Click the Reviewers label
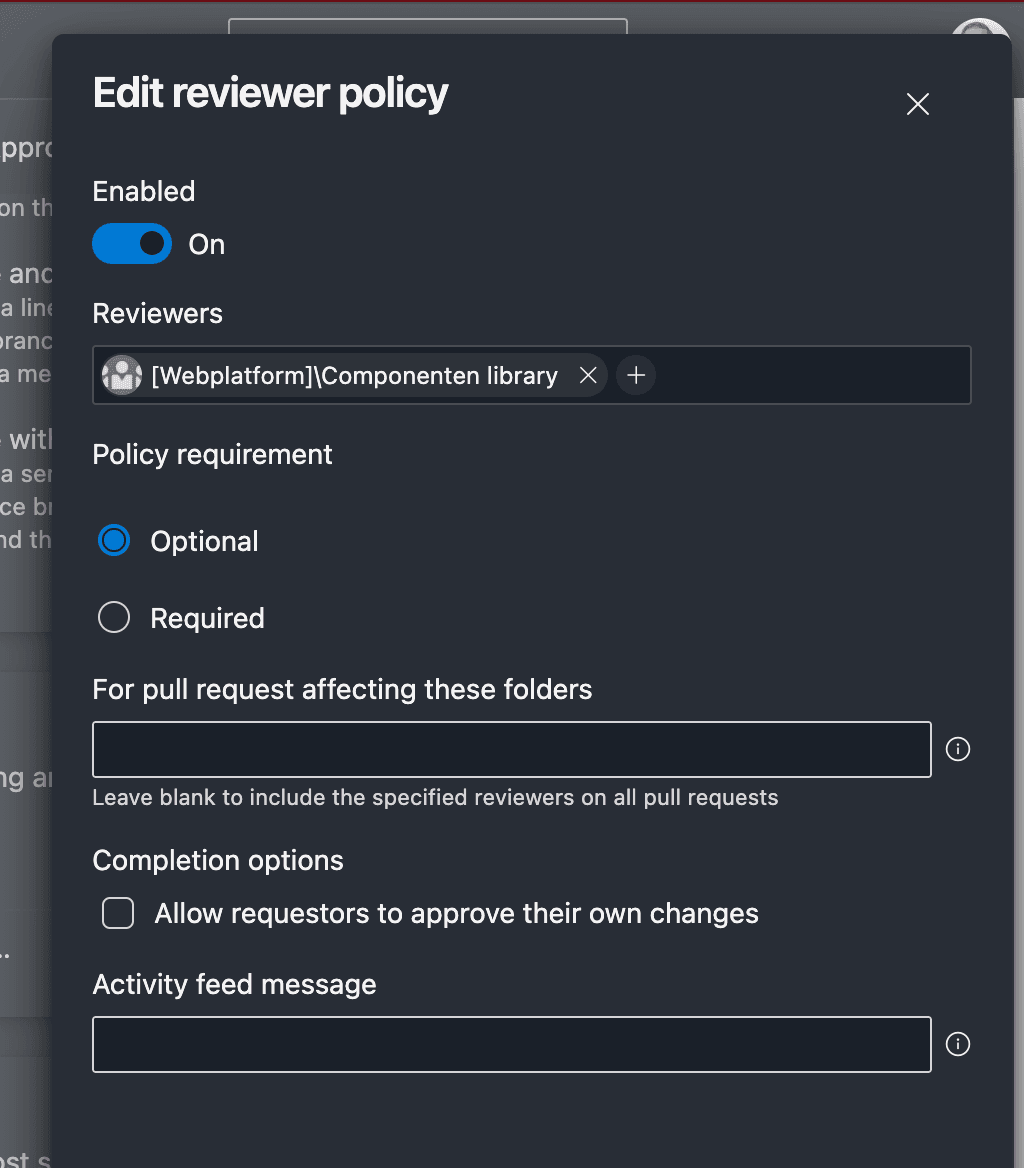The height and width of the screenshot is (1168, 1024). tap(157, 313)
